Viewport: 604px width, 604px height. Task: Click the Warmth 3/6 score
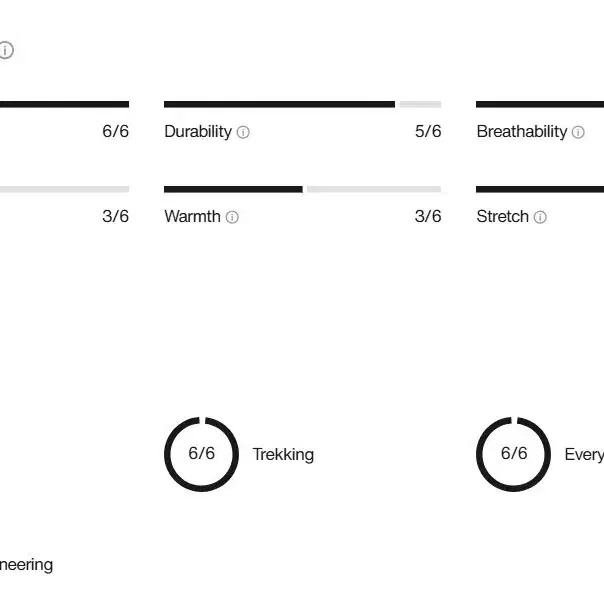point(428,216)
